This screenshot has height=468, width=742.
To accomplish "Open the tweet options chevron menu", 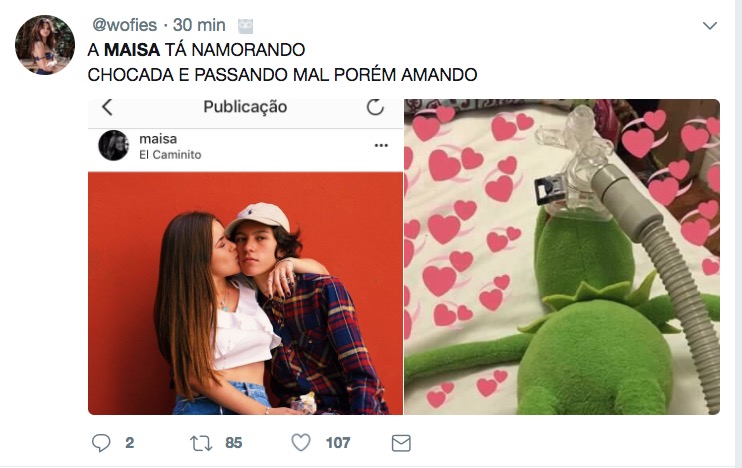I will coord(710,26).
